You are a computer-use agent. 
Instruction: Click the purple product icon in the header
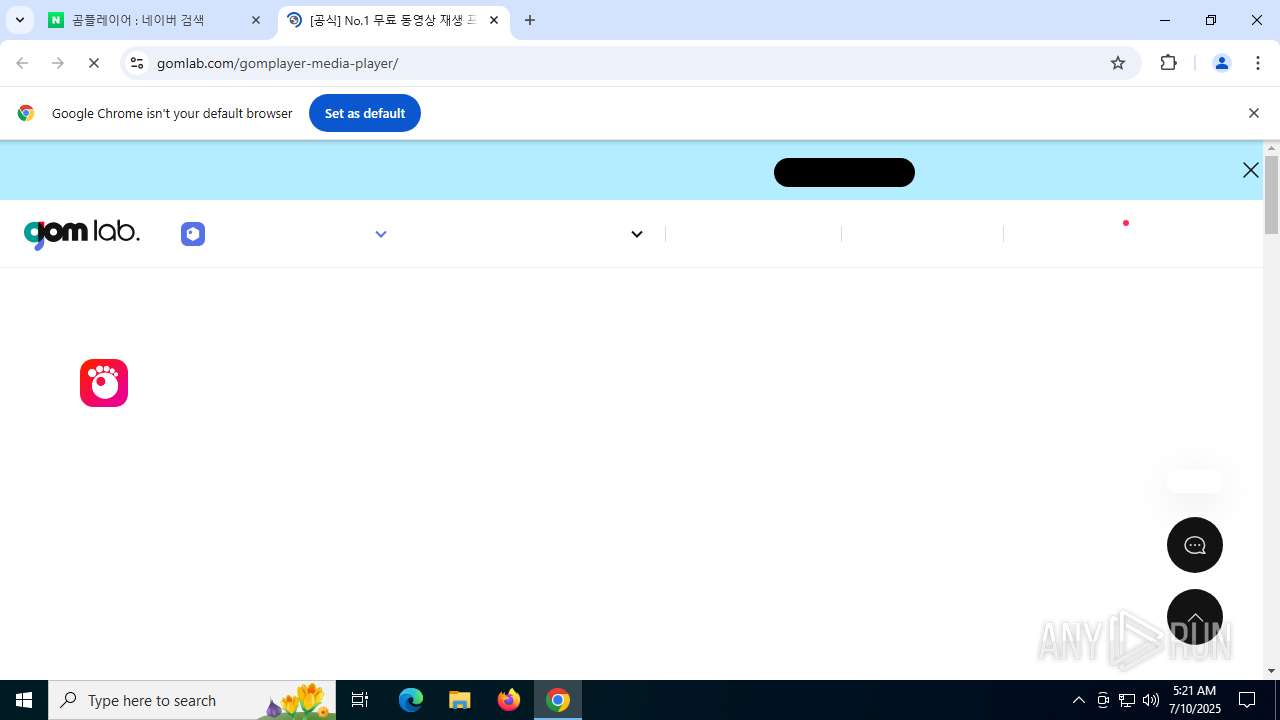(193, 234)
